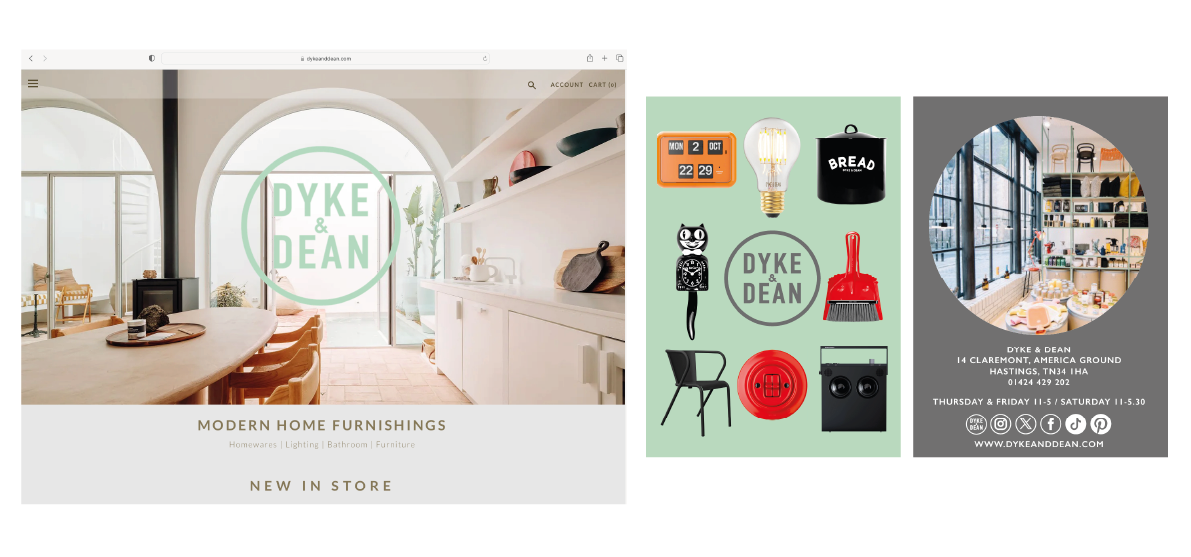Viewport: 1191px width, 557px height.
Task: Open the X (Twitter) icon
Action: [x=1025, y=424]
